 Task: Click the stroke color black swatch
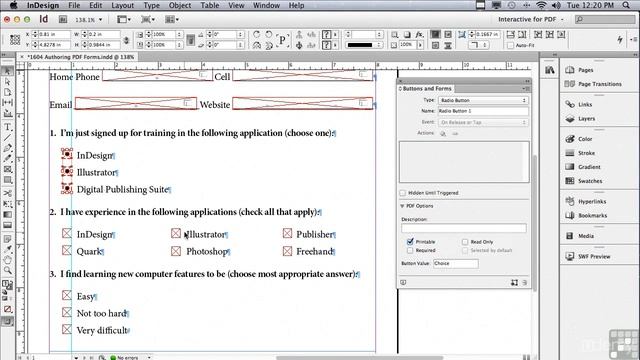tap(360, 45)
